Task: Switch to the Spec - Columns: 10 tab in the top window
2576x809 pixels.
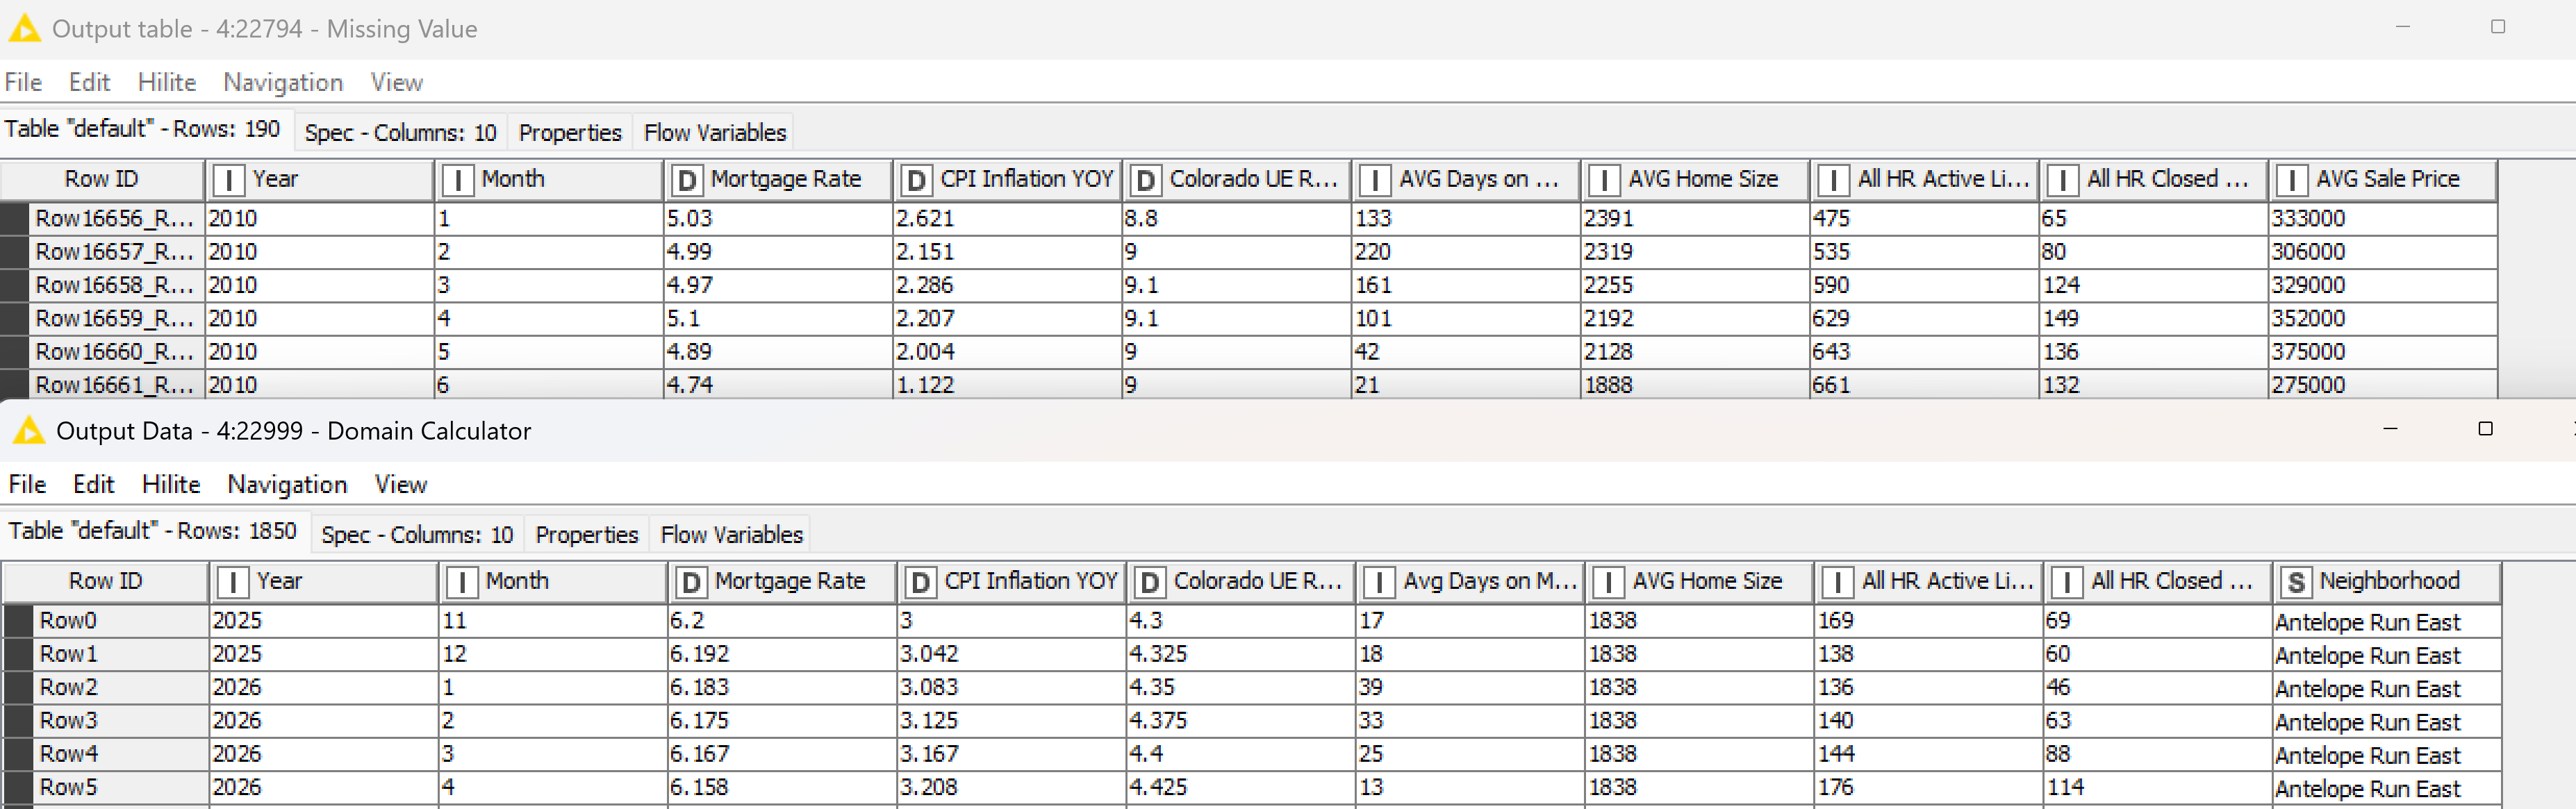Action: 400,132
